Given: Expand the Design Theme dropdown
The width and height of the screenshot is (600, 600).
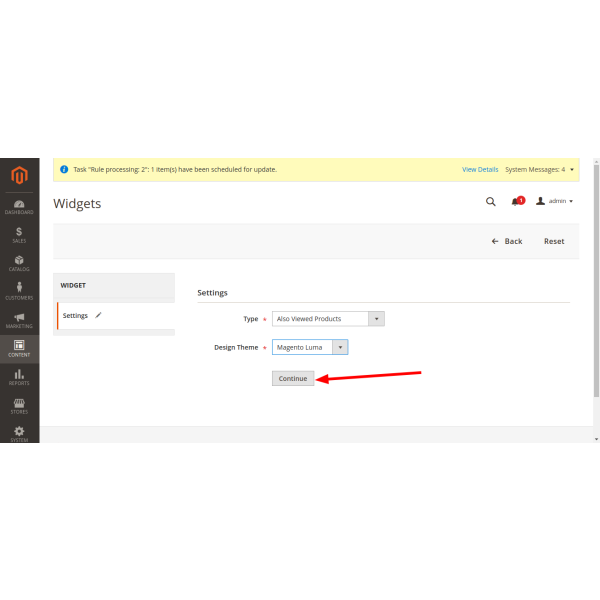Looking at the screenshot, I should coord(310,347).
